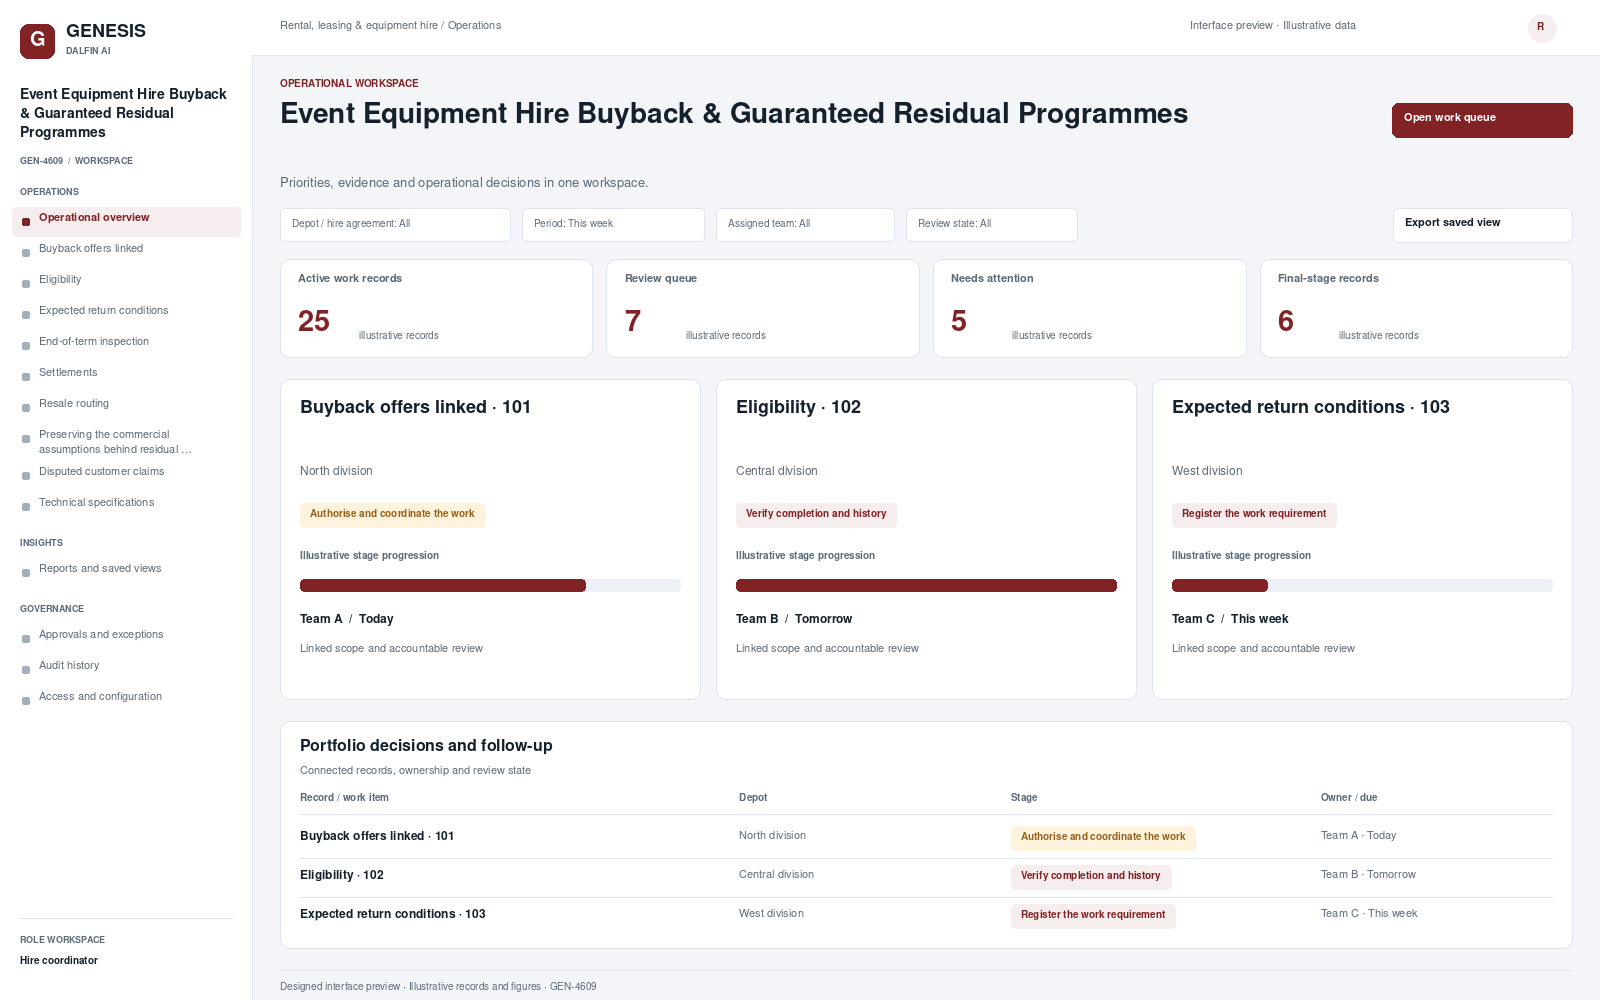Click progress bar in Buyback offers card
Image resolution: width=1600 pixels, height=1000 pixels.
click(490, 586)
